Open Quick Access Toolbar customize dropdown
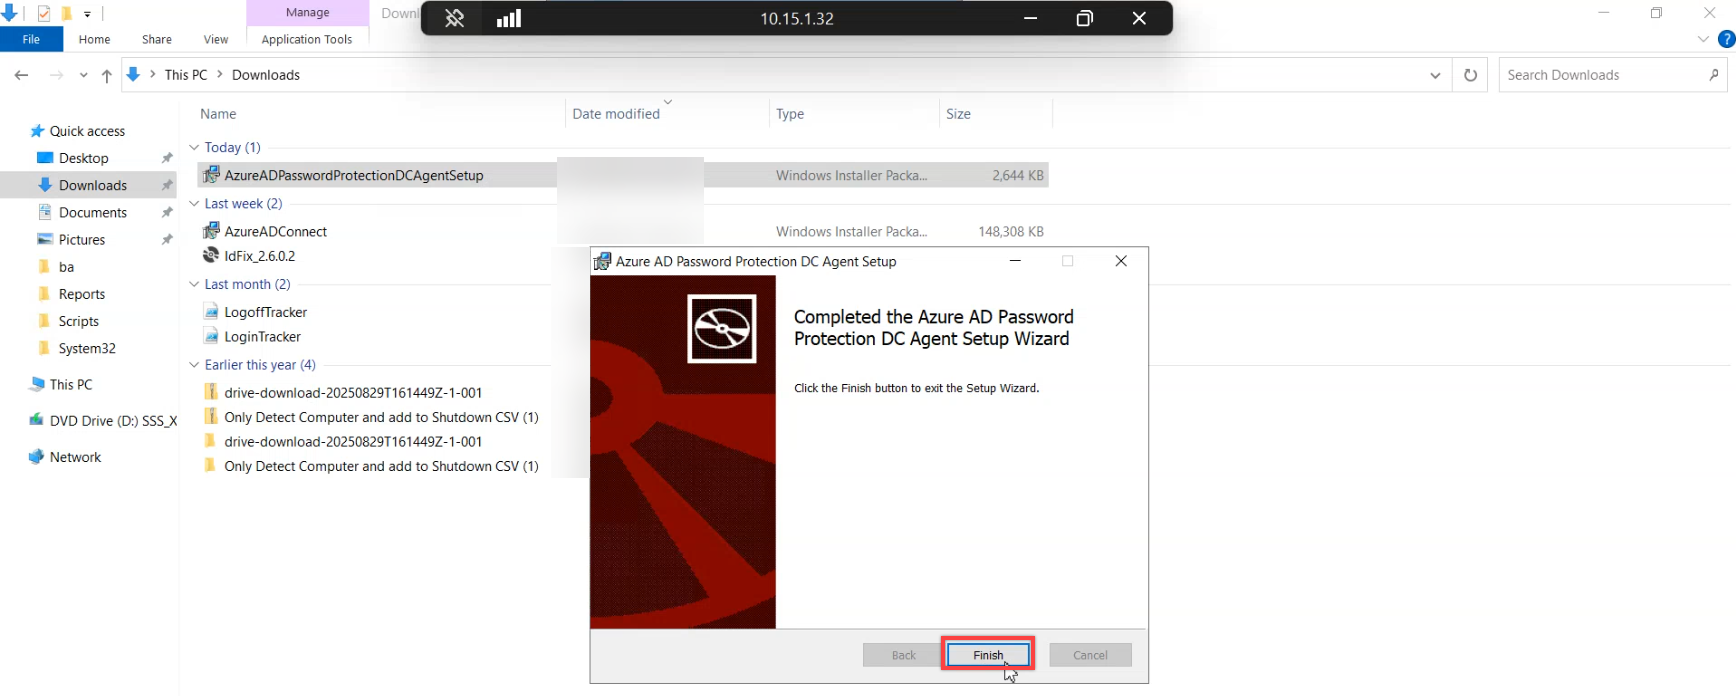This screenshot has width=1736, height=696. pyautogui.click(x=87, y=14)
